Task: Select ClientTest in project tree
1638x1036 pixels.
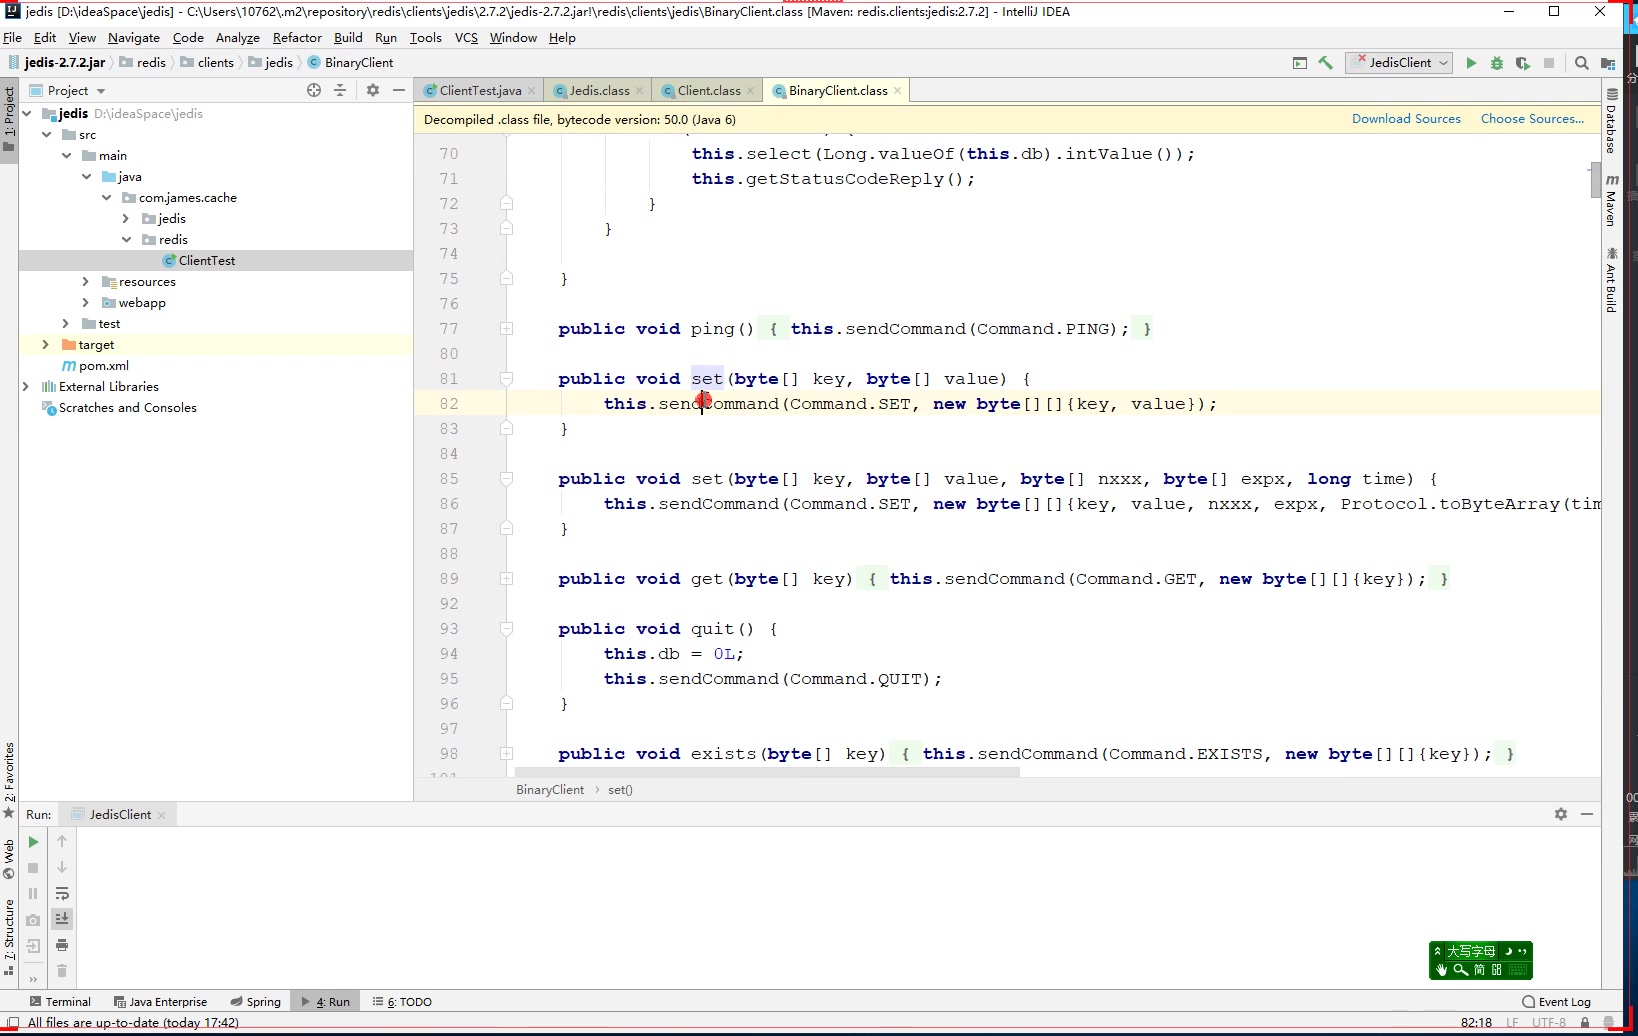Action: 216,261
